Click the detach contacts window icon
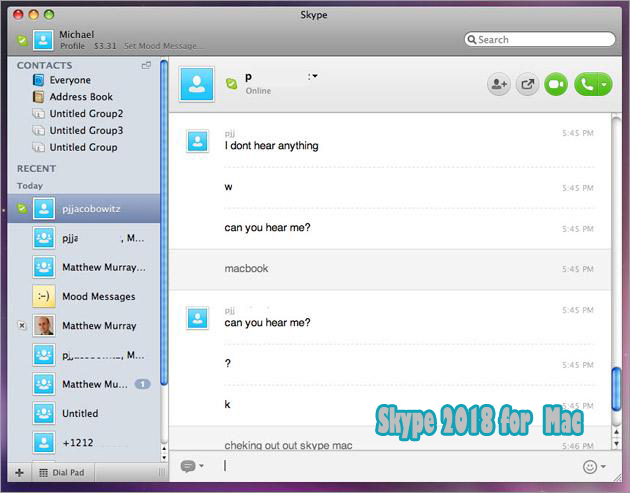The height and width of the screenshot is (493, 630). (146, 65)
